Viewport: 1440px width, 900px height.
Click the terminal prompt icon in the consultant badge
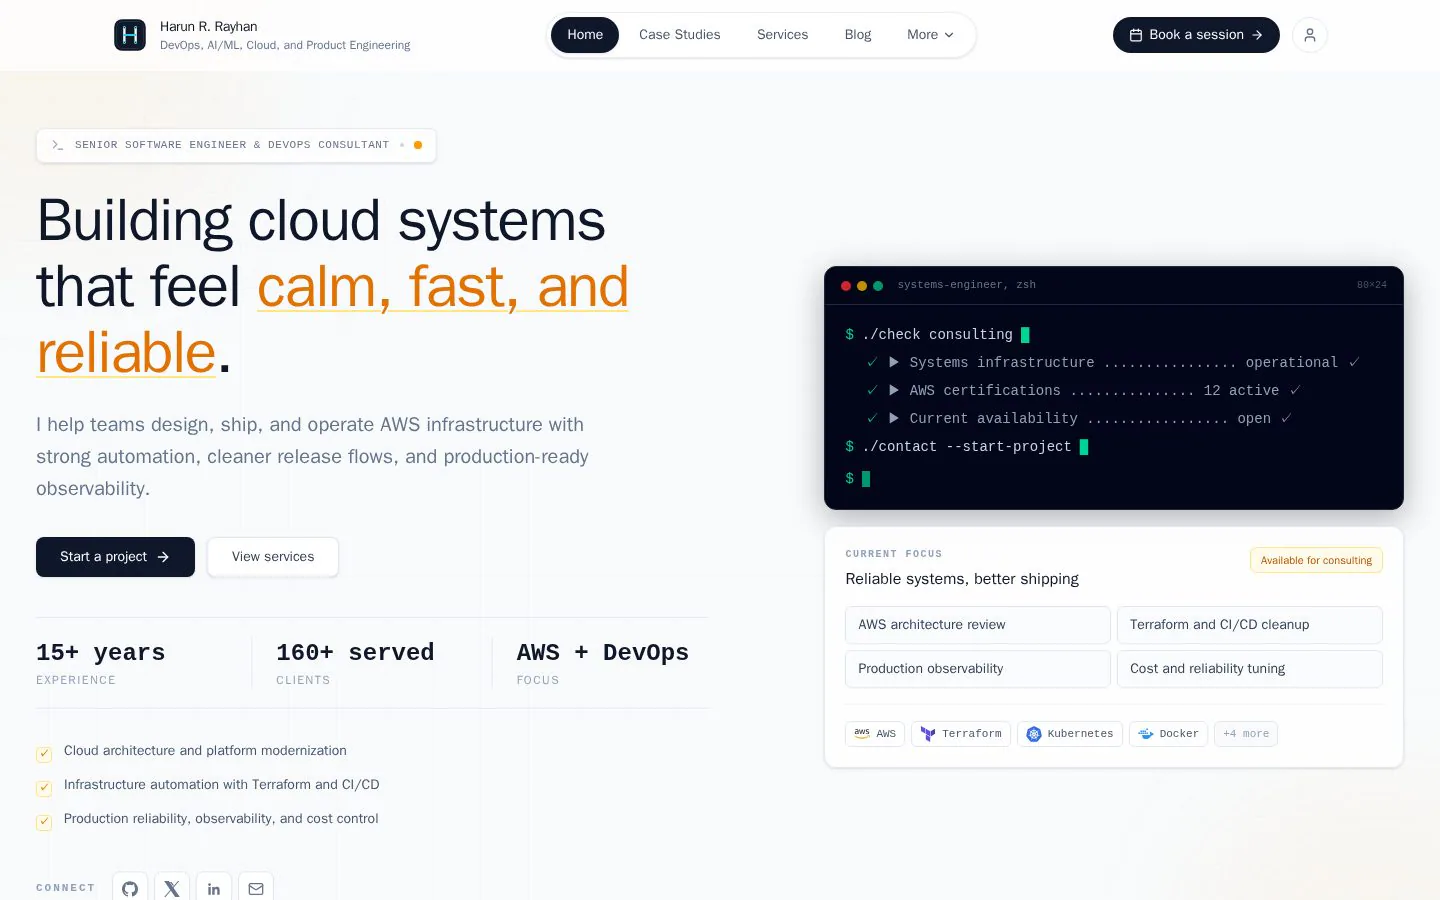pos(57,145)
